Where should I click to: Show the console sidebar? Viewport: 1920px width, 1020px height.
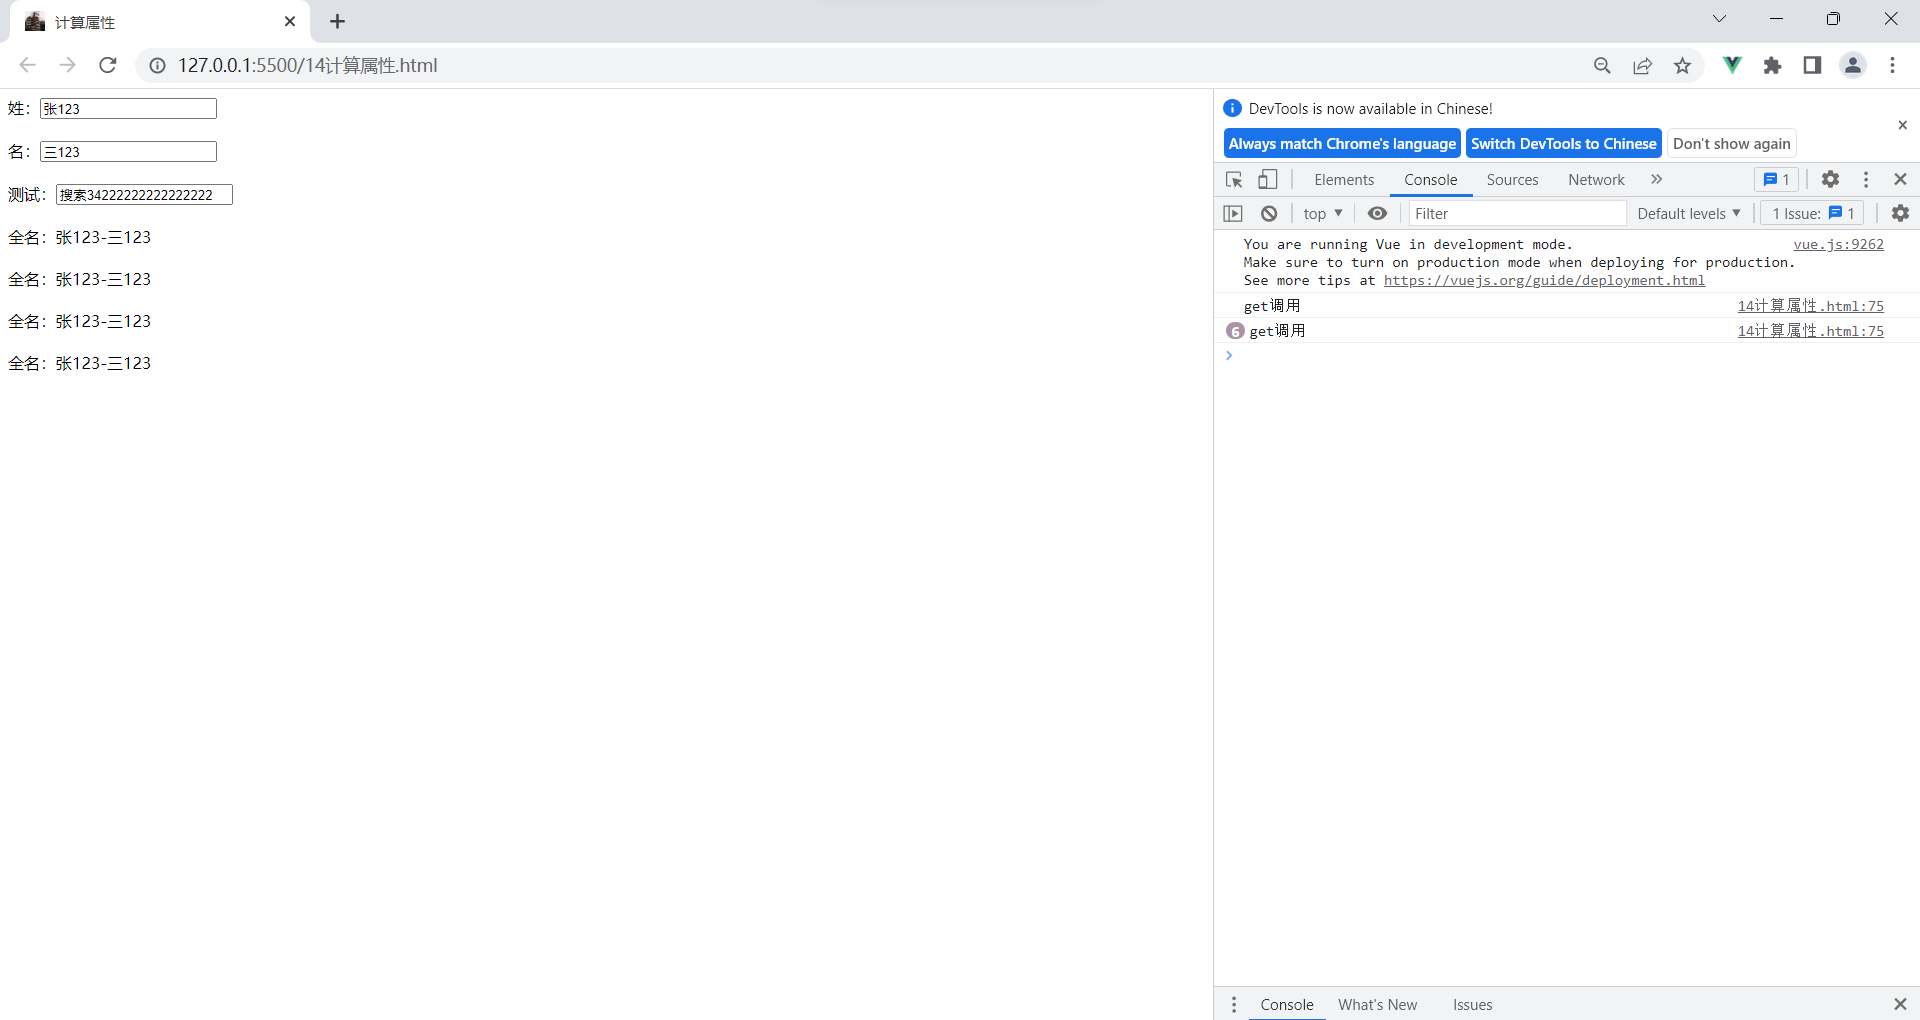tap(1233, 213)
